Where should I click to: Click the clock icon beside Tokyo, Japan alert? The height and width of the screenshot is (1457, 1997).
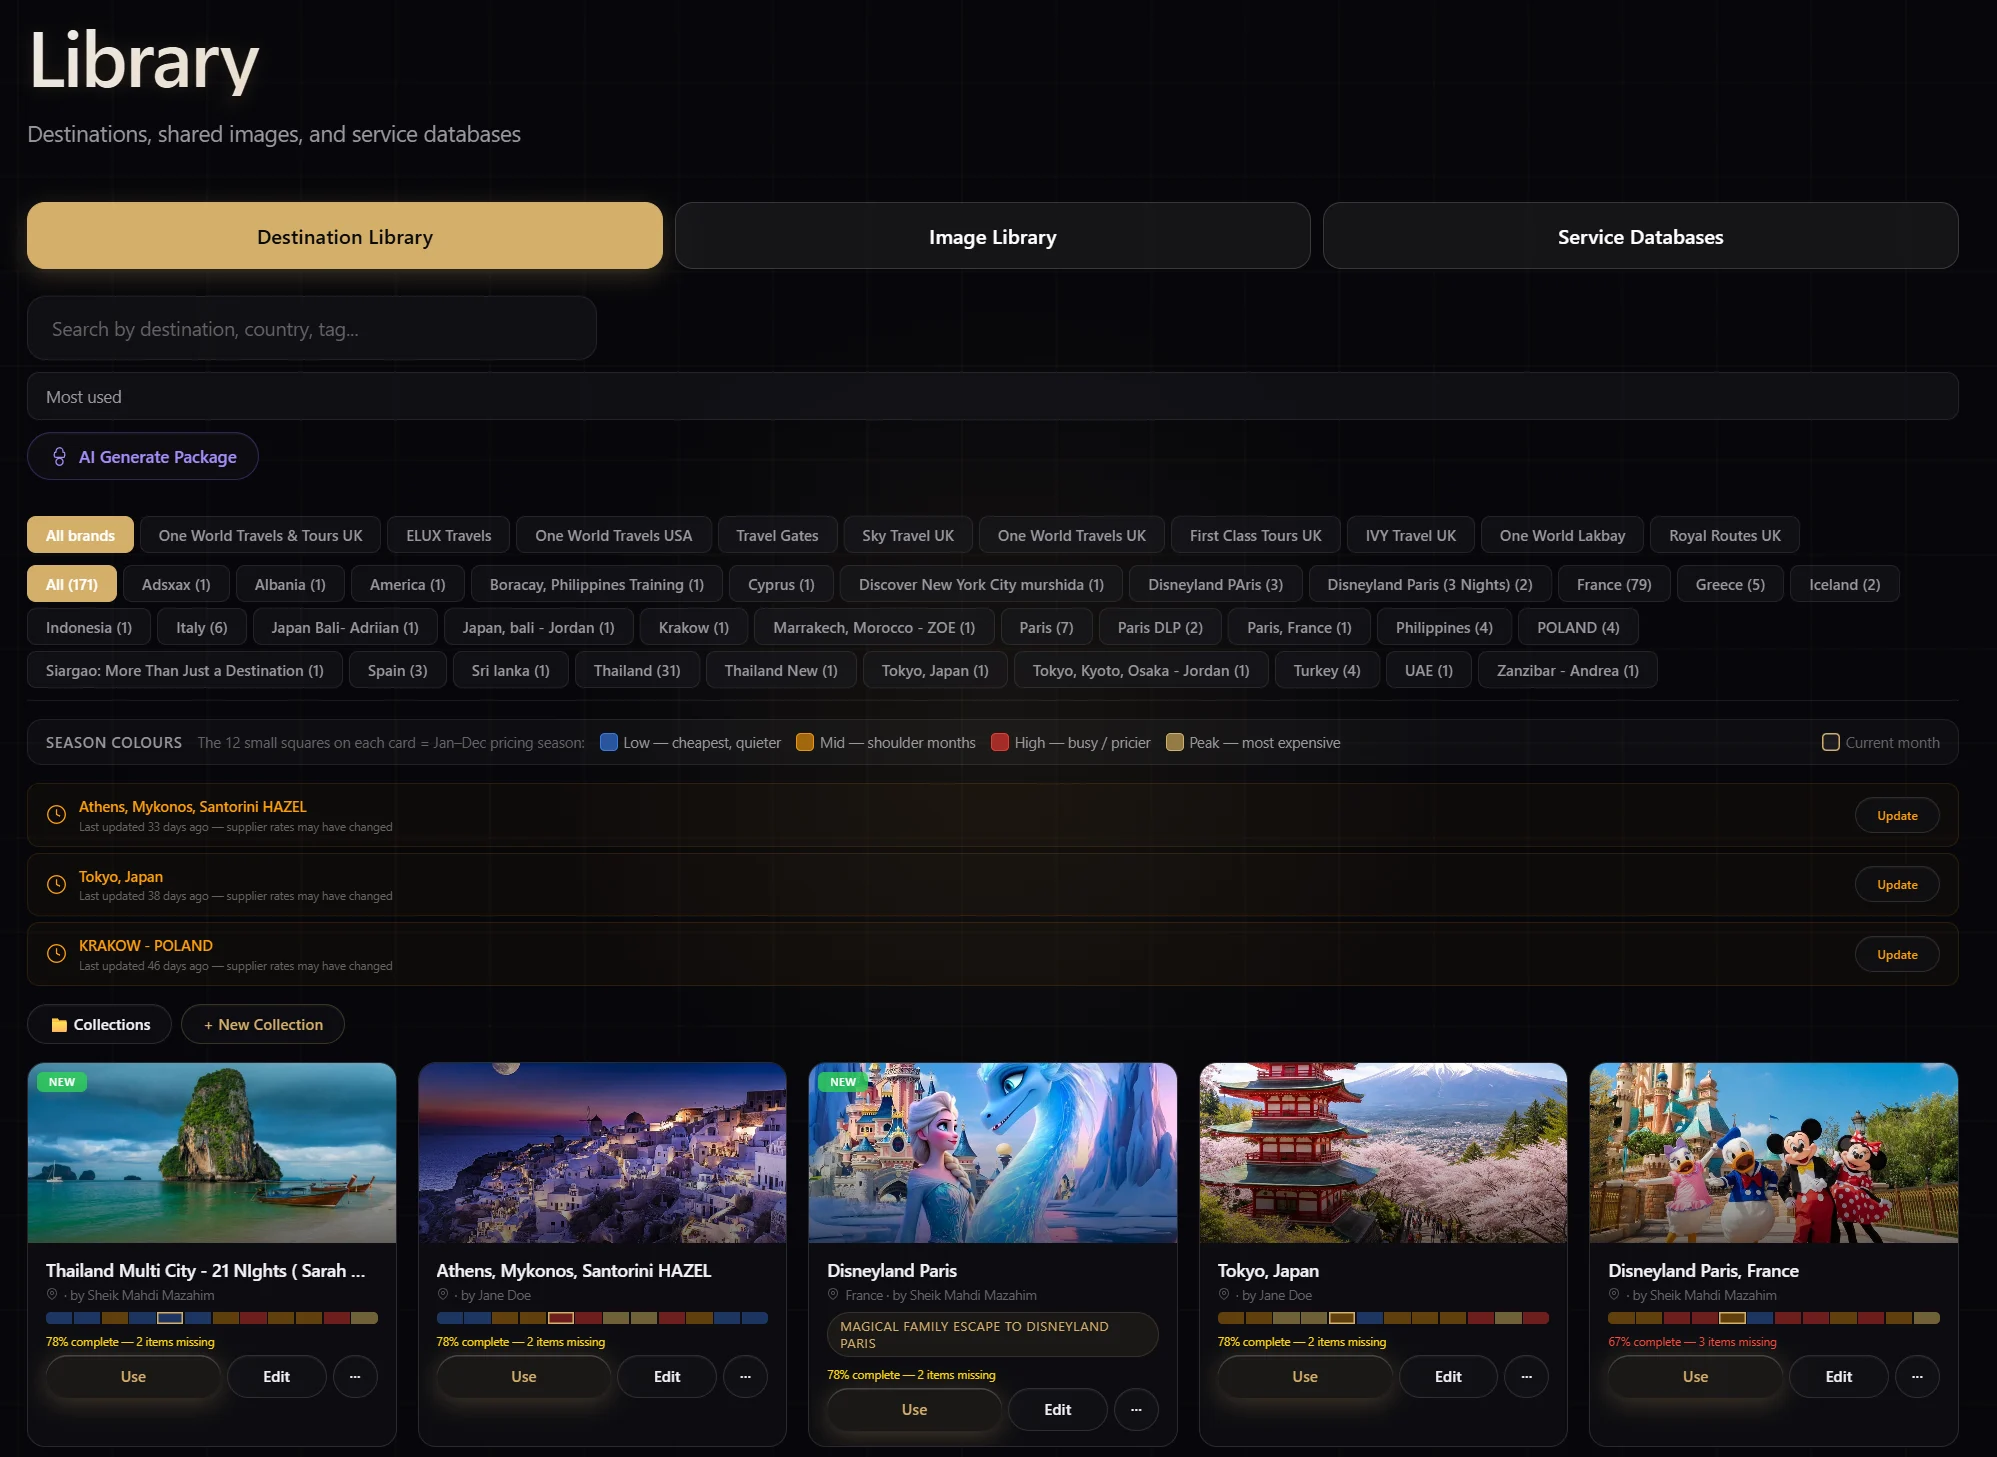(57, 885)
